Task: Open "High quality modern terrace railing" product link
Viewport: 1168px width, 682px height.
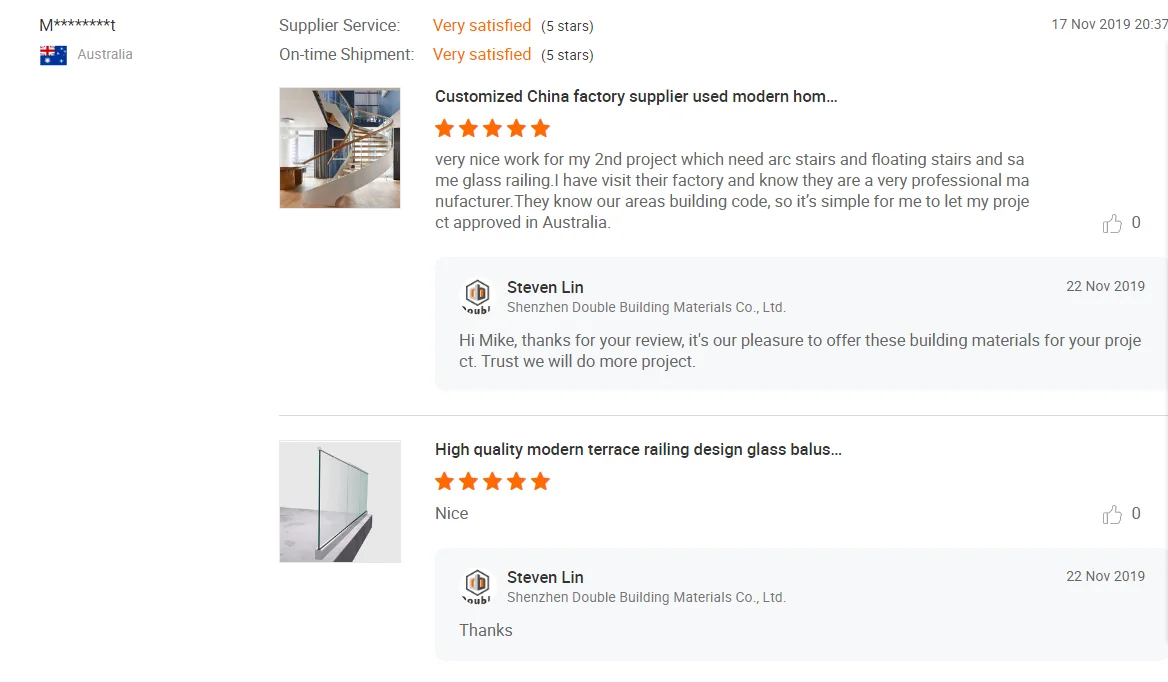Action: tap(638, 450)
